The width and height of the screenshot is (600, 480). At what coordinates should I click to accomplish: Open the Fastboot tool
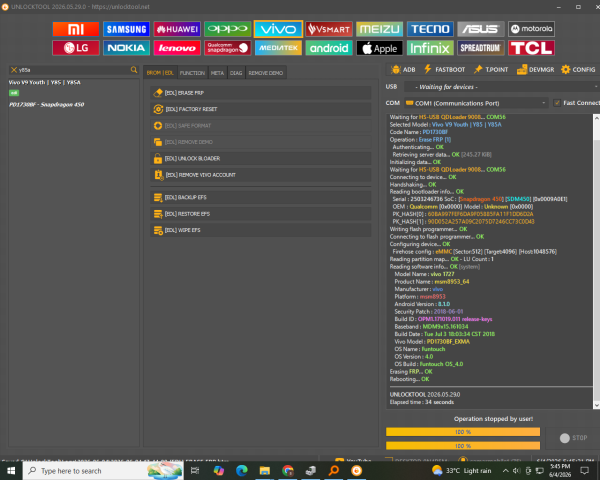click(x=444, y=70)
